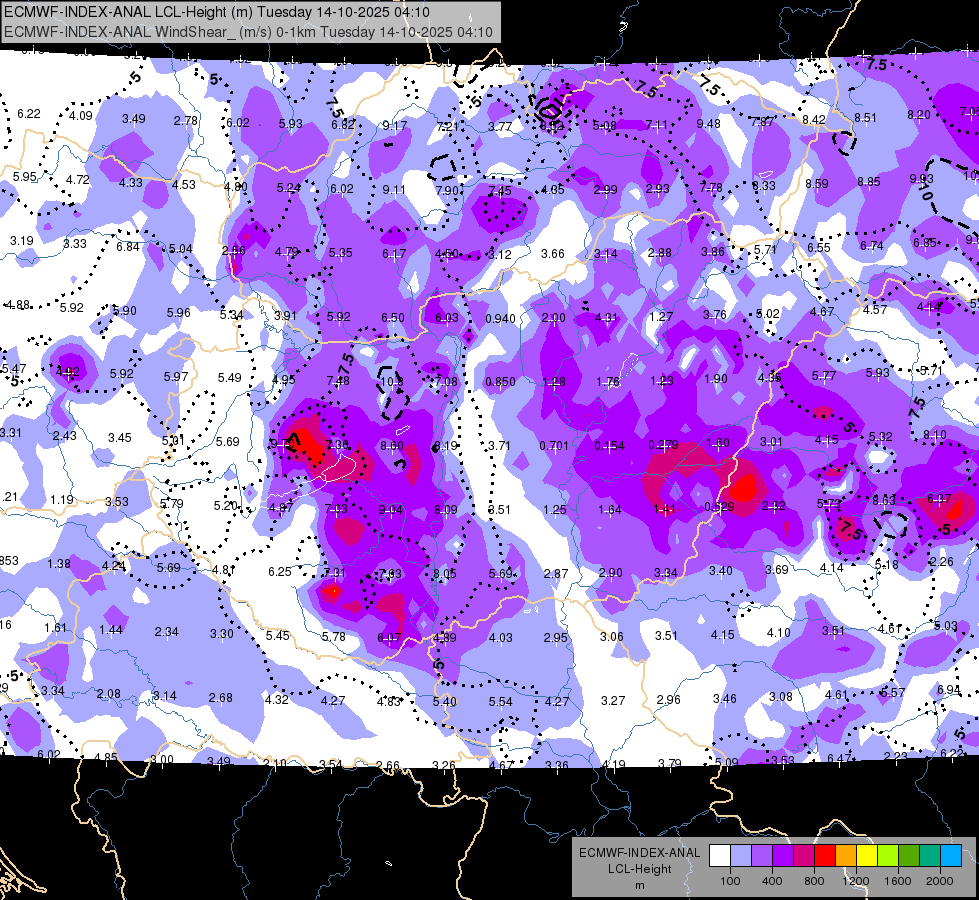
Task: Select the white swatch in the legend
Action: coord(720,856)
